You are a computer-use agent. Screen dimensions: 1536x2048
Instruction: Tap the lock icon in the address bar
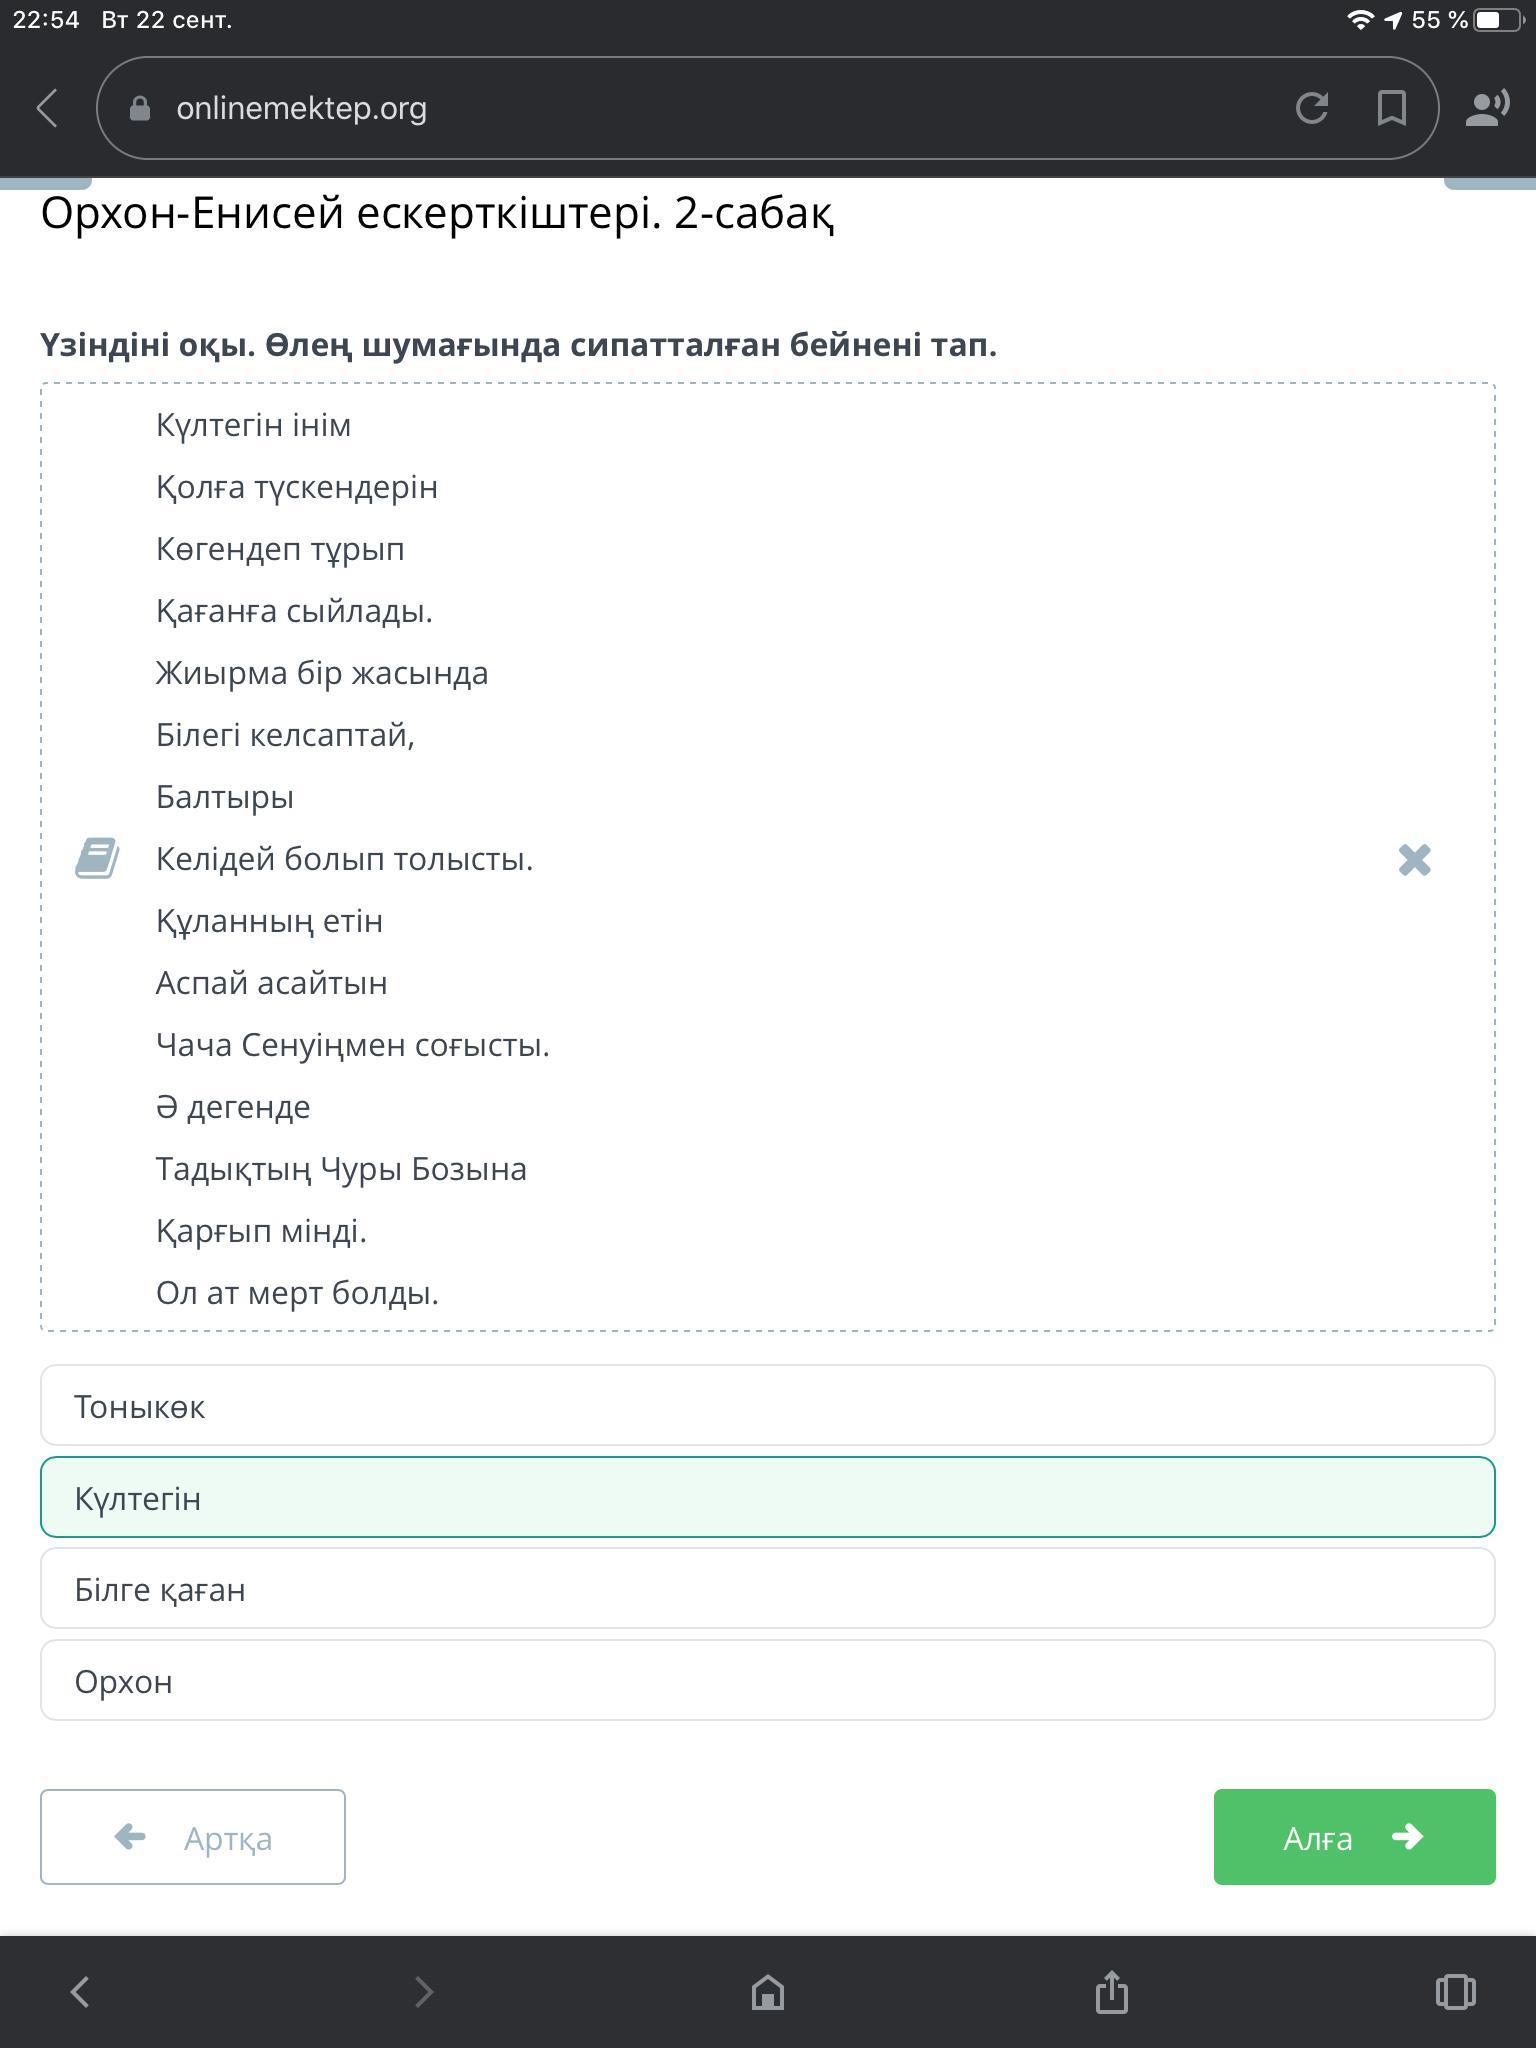pyautogui.click(x=140, y=108)
